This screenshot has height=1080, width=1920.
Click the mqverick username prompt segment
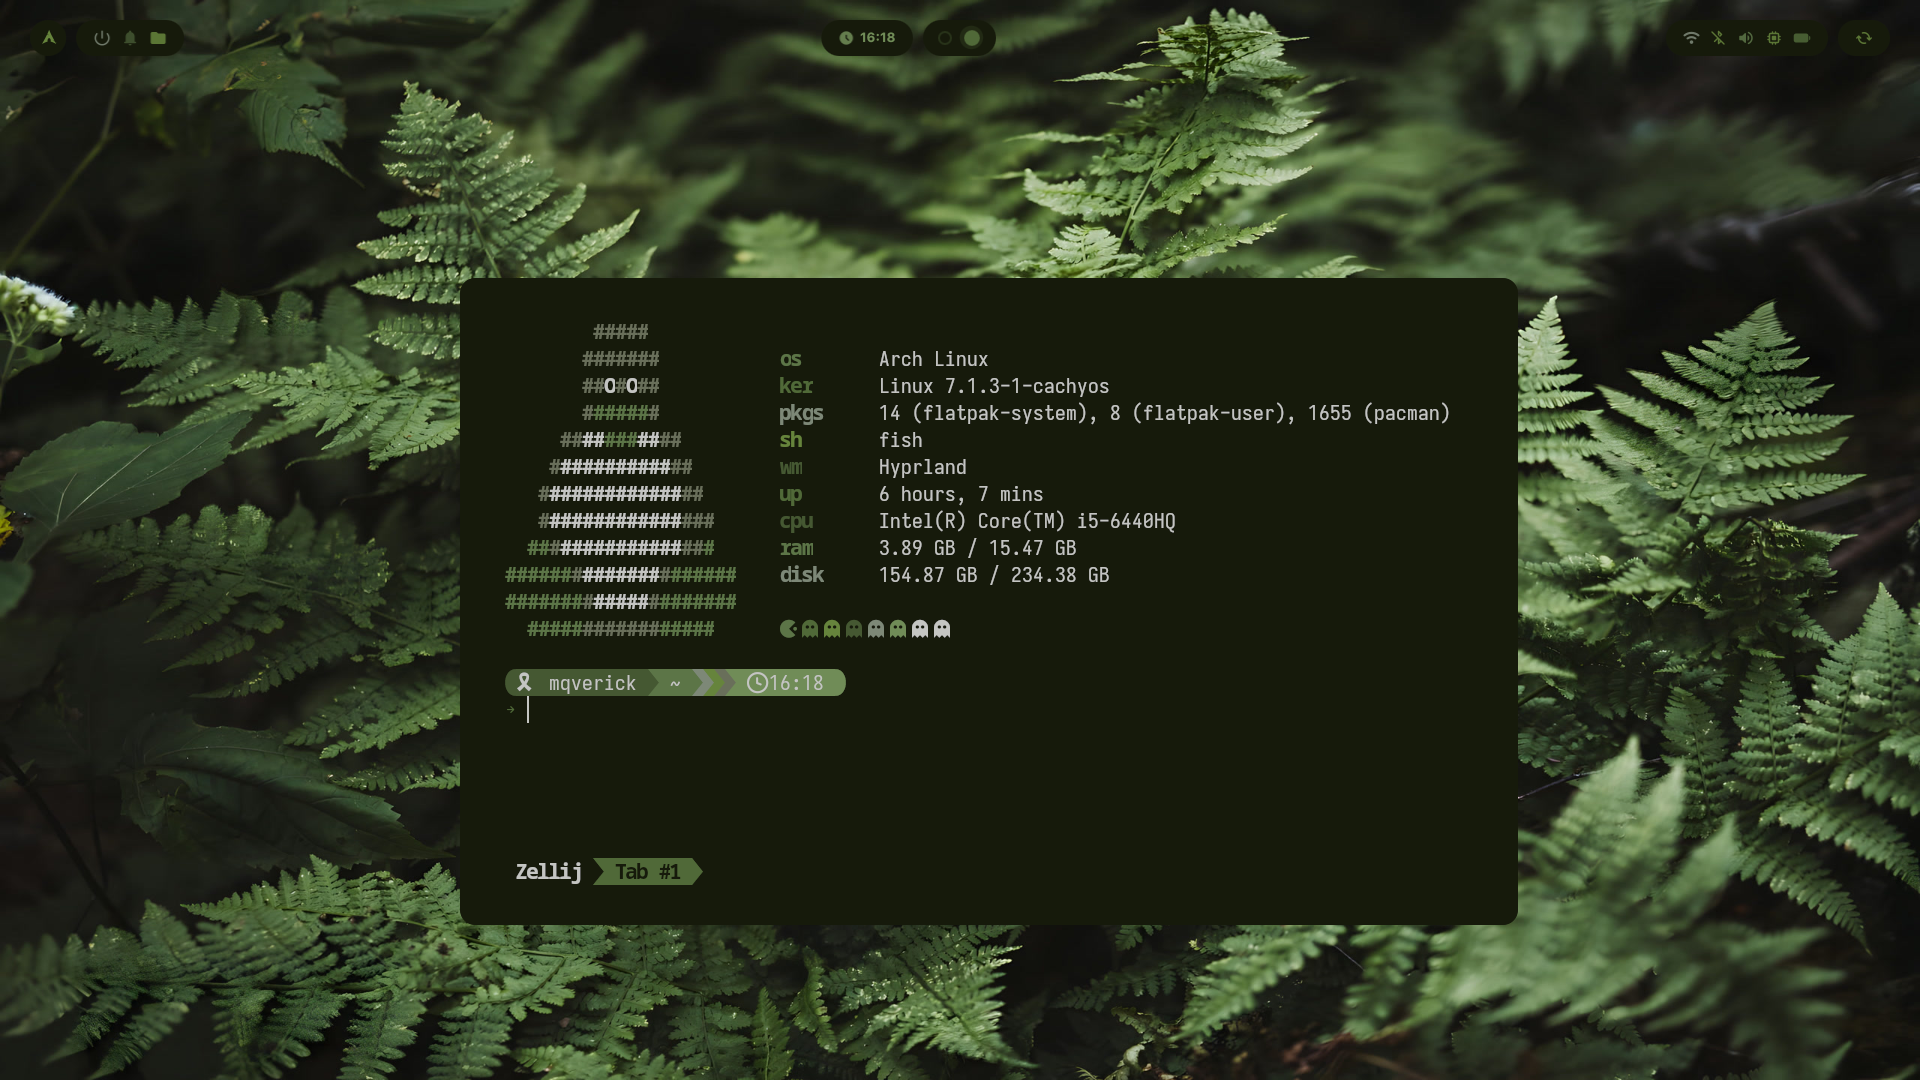click(x=580, y=683)
